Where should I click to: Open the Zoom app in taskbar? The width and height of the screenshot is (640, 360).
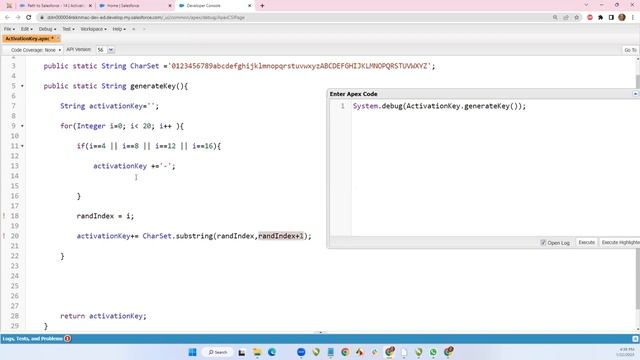click(301, 352)
